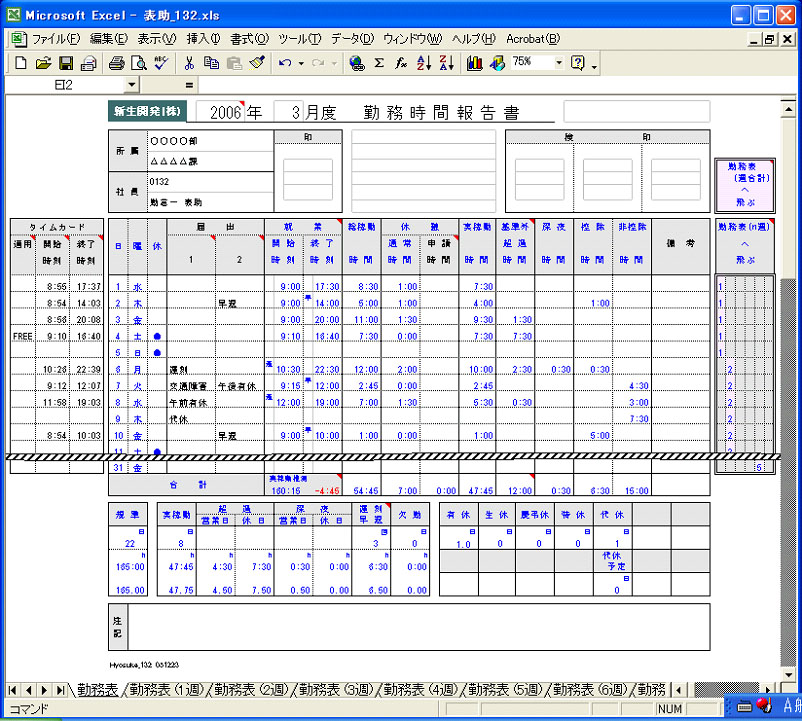Screen dimensions: 802x721
Task: Select the year cell showing 2006
Action: tap(221, 112)
